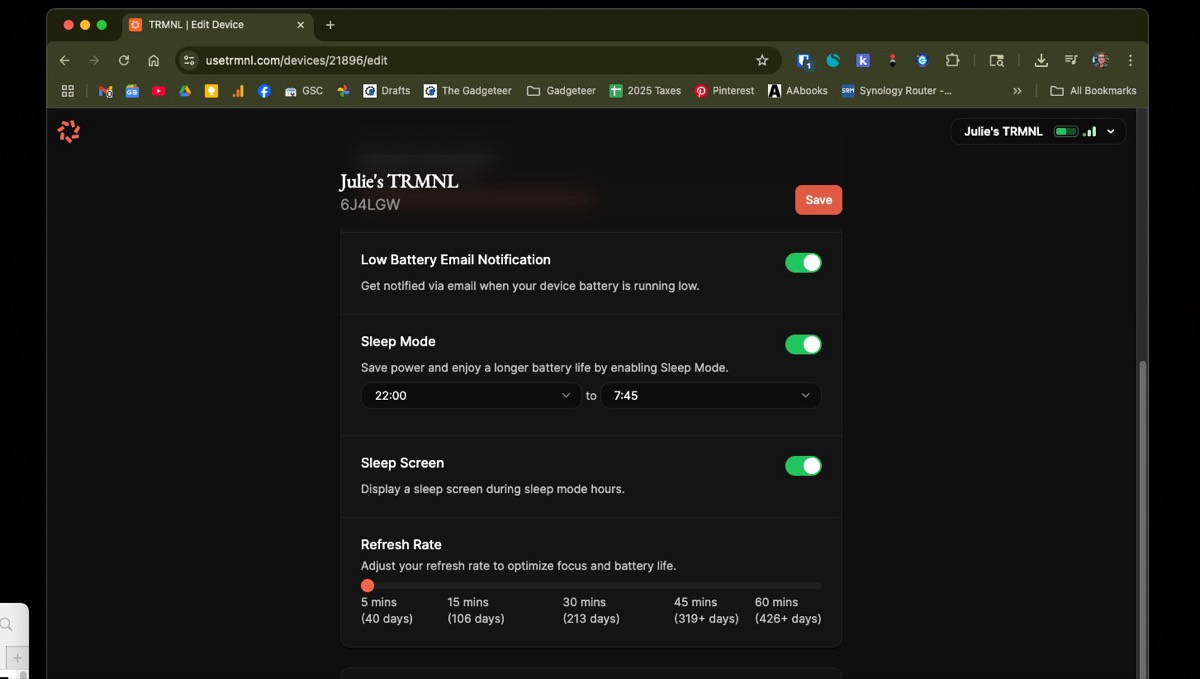Disable Low Battery Email Notification
Image resolution: width=1200 pixels, height=679 pixels.
click(x=803, y=263)
